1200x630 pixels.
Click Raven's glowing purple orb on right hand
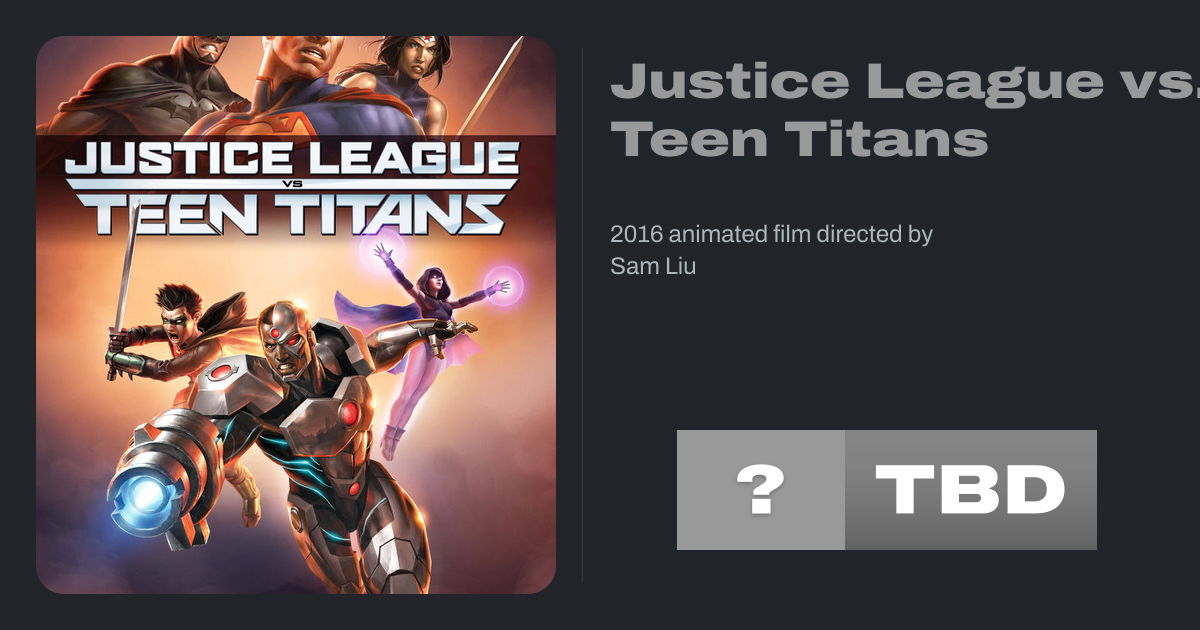[503, 285]
